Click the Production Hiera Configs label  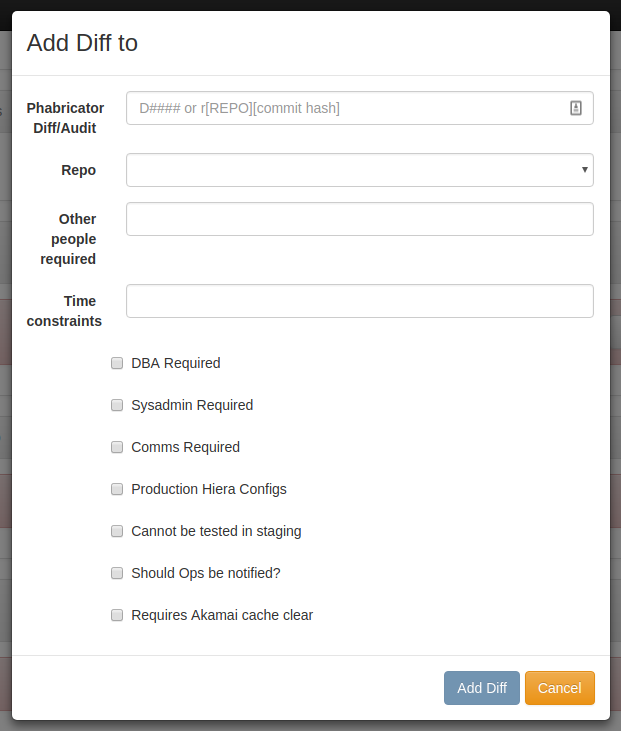tap(209, 489)
